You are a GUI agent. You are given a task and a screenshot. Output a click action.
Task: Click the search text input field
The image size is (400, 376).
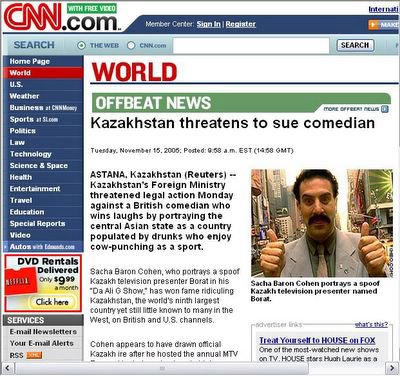(251, 46)
